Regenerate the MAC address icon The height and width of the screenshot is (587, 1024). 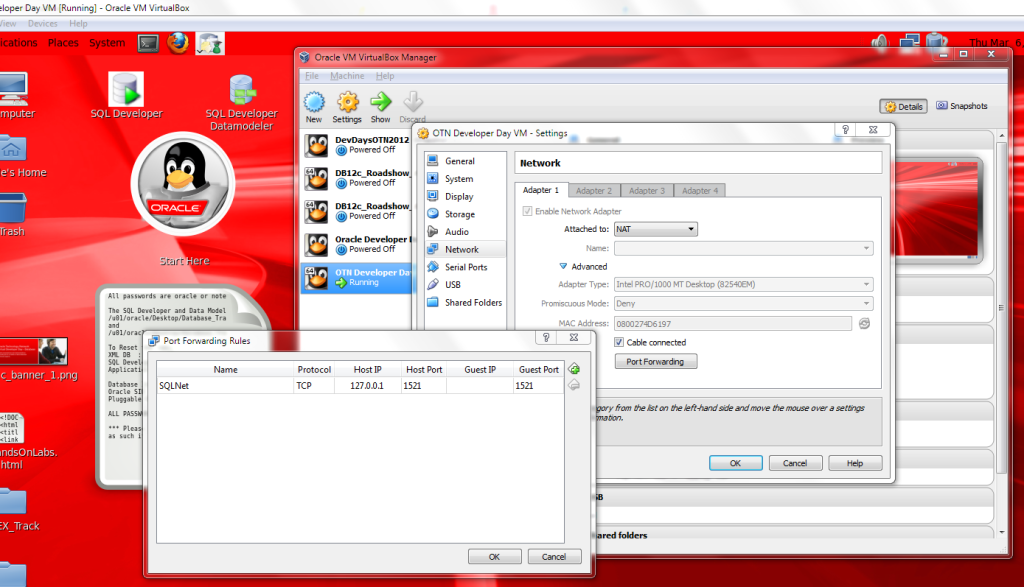[x=864, y=323]
